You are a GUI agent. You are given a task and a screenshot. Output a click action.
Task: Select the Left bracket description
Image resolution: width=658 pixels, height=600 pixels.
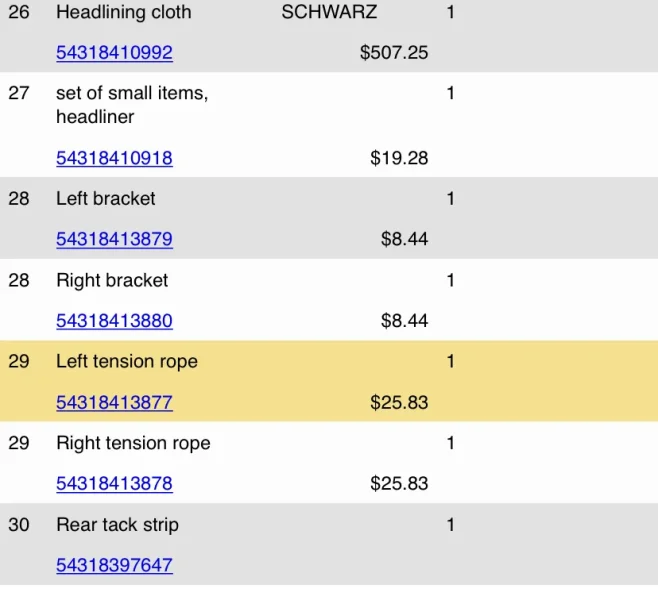(106, 198)
